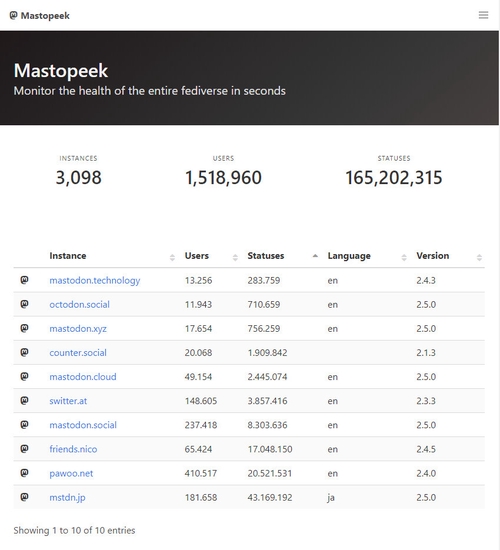Click the Mastodon icon beside octodon.social
Screen dimensions: 500x550
click(x=24, y=304)
